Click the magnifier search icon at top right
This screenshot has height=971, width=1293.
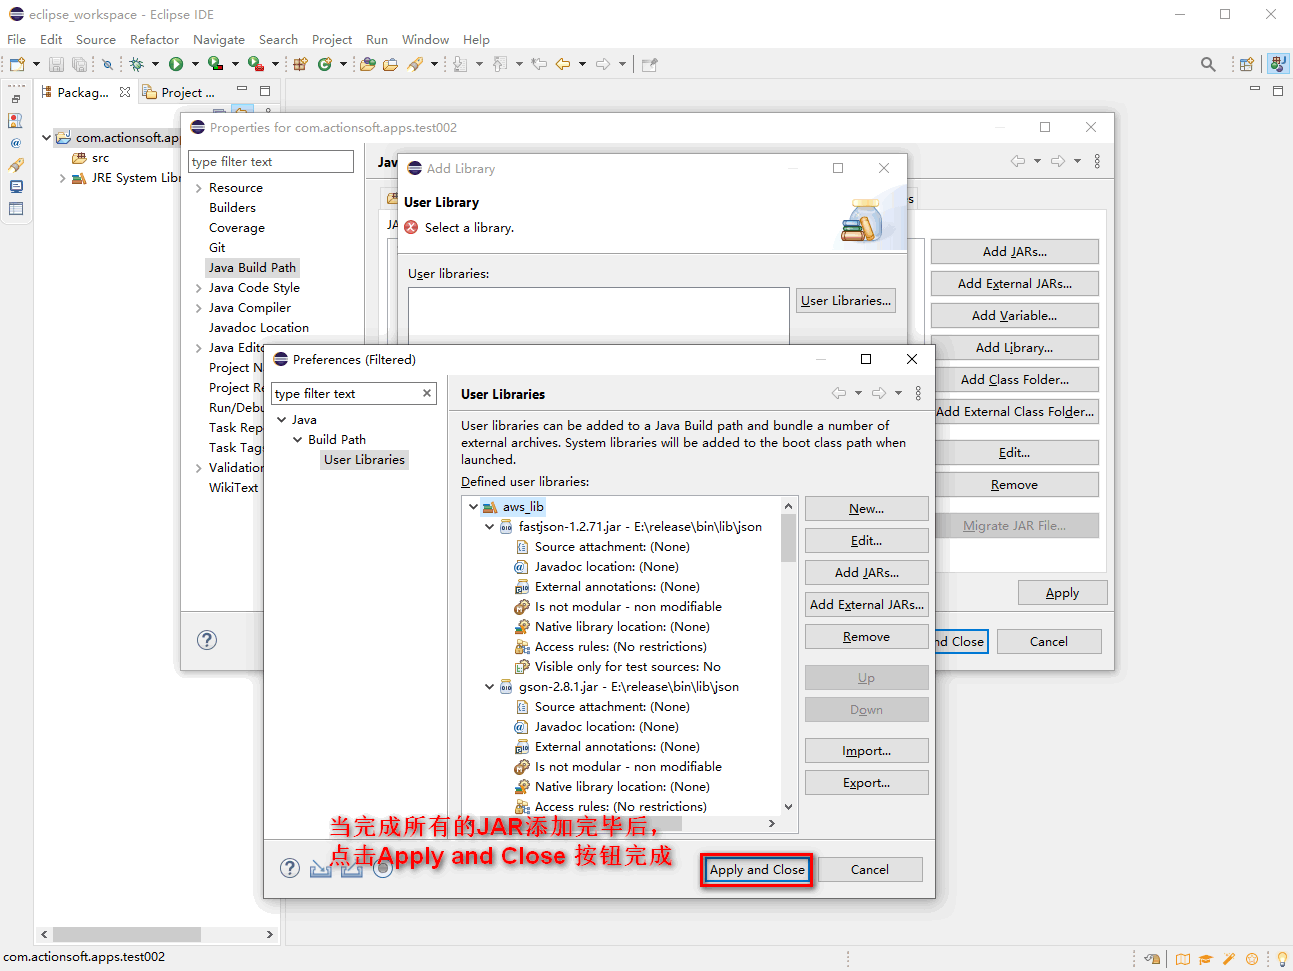1208,64
